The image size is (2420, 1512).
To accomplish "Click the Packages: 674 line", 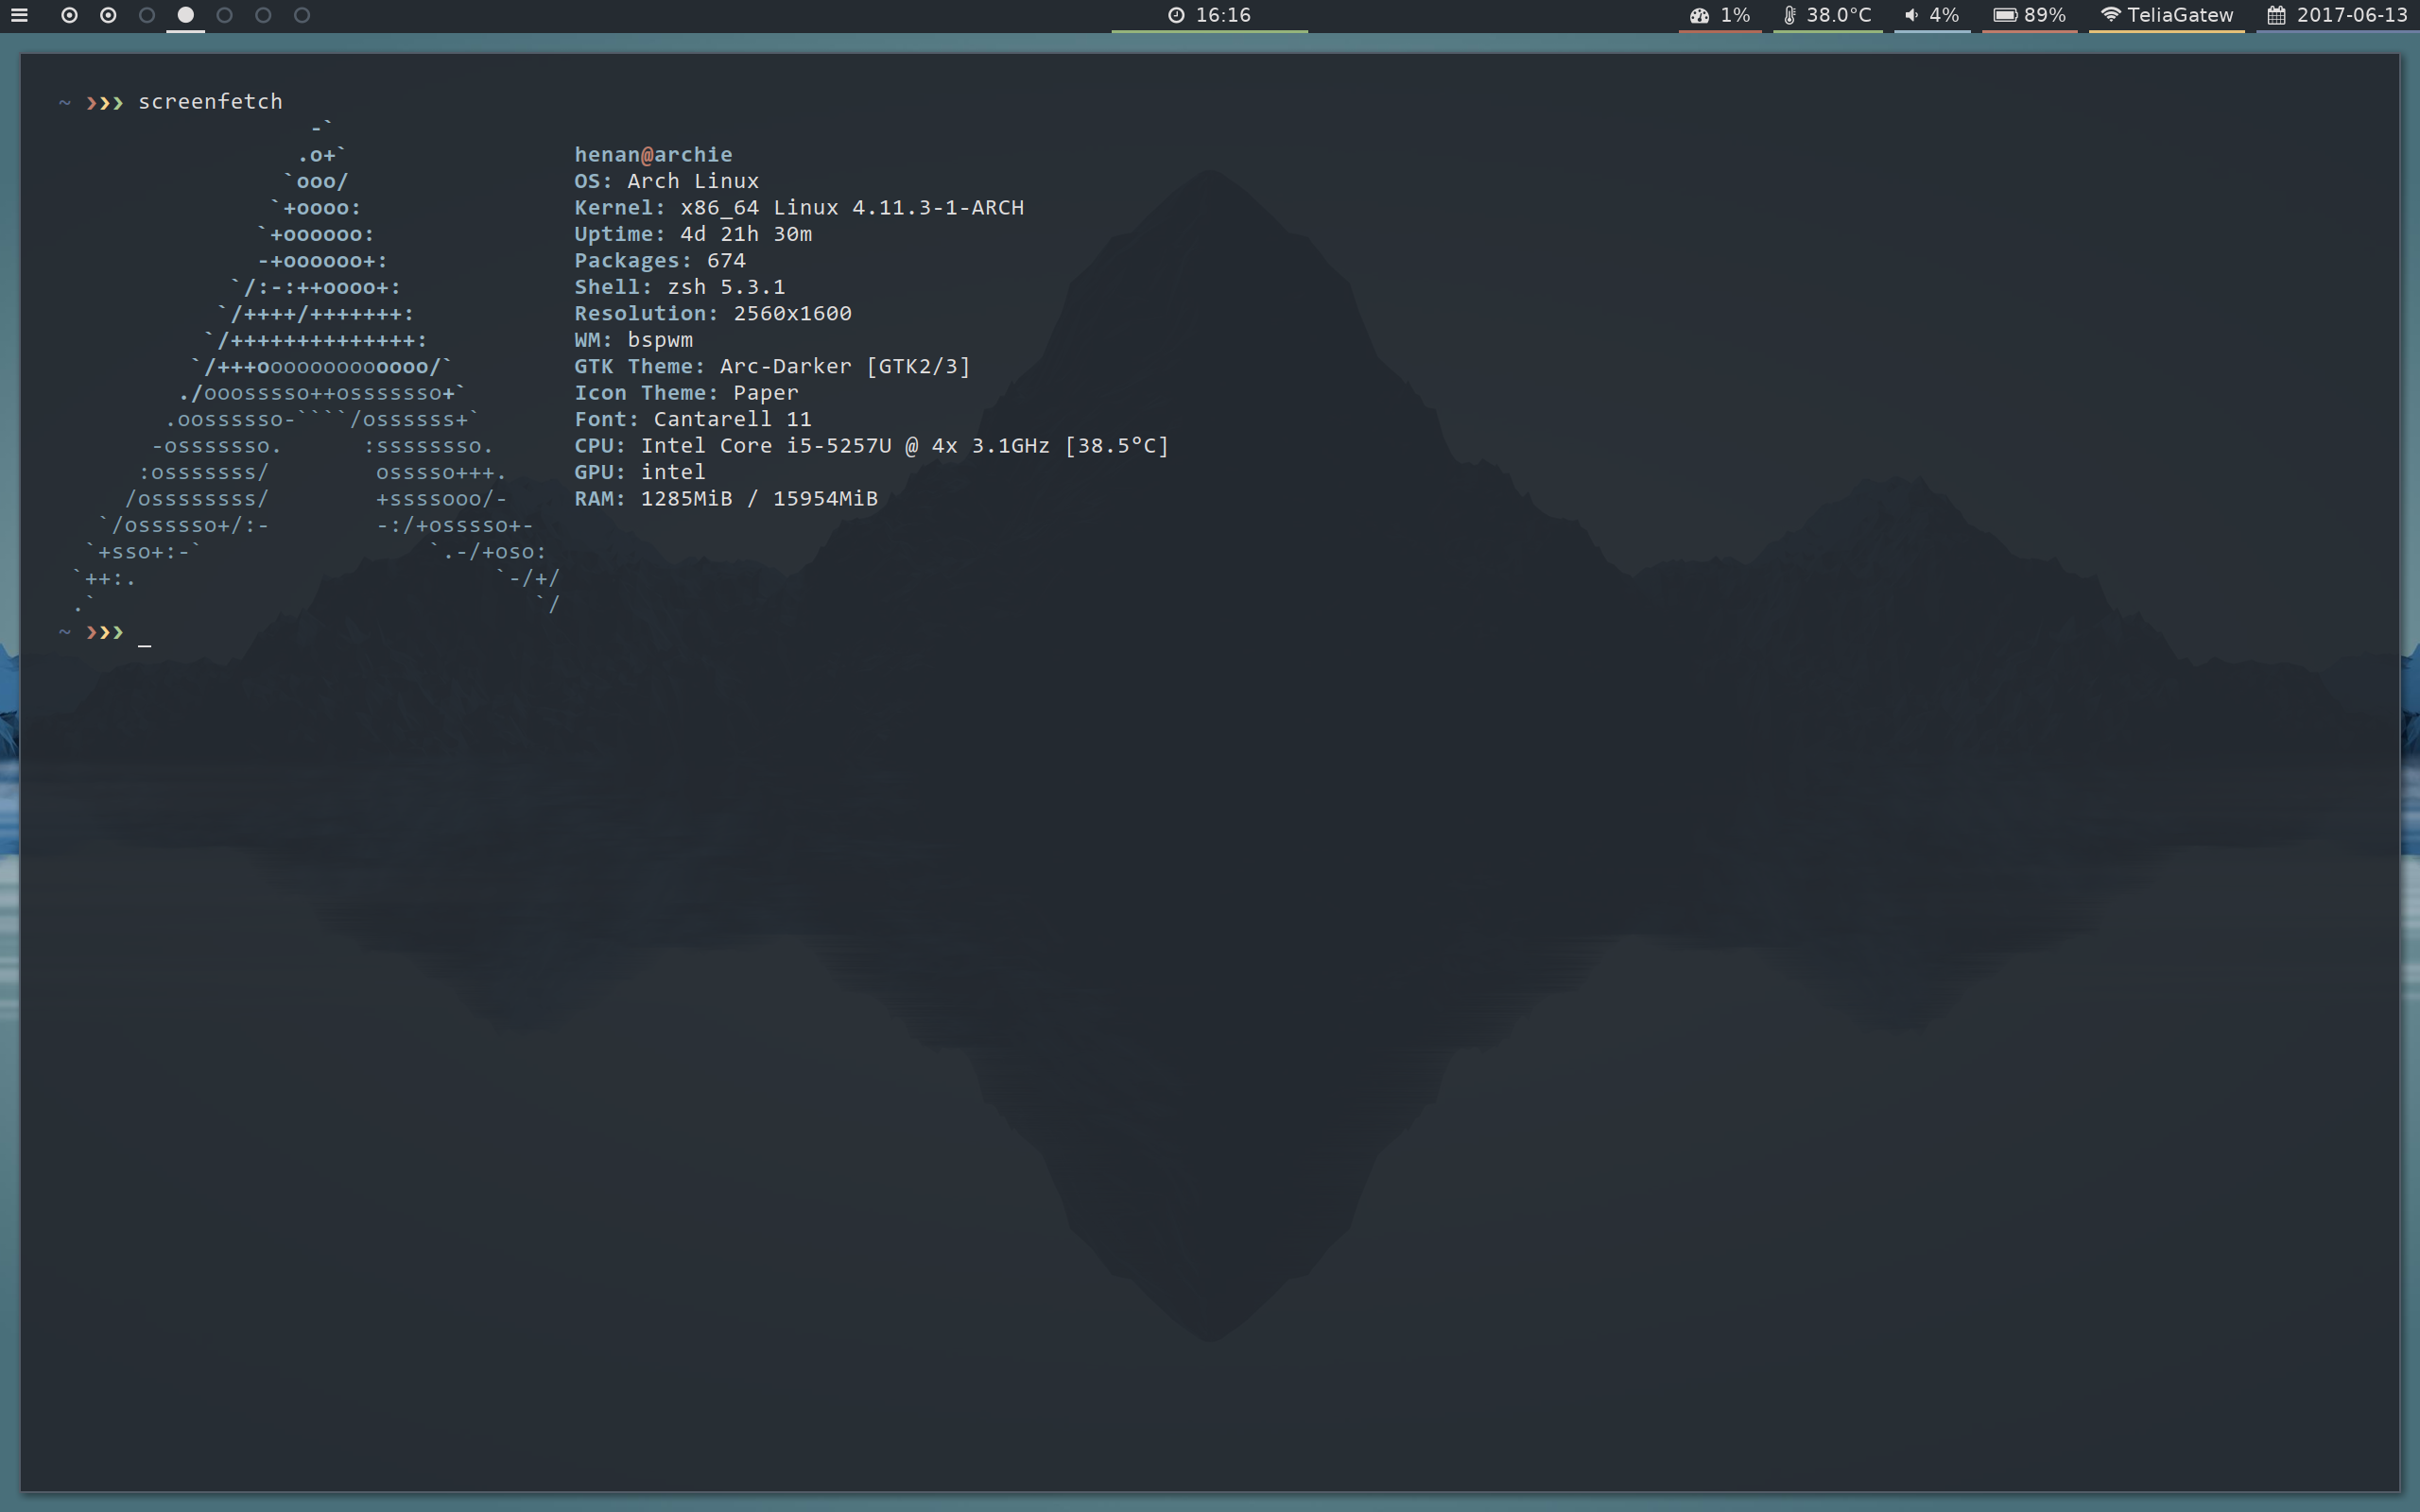I will click(660, 261).
